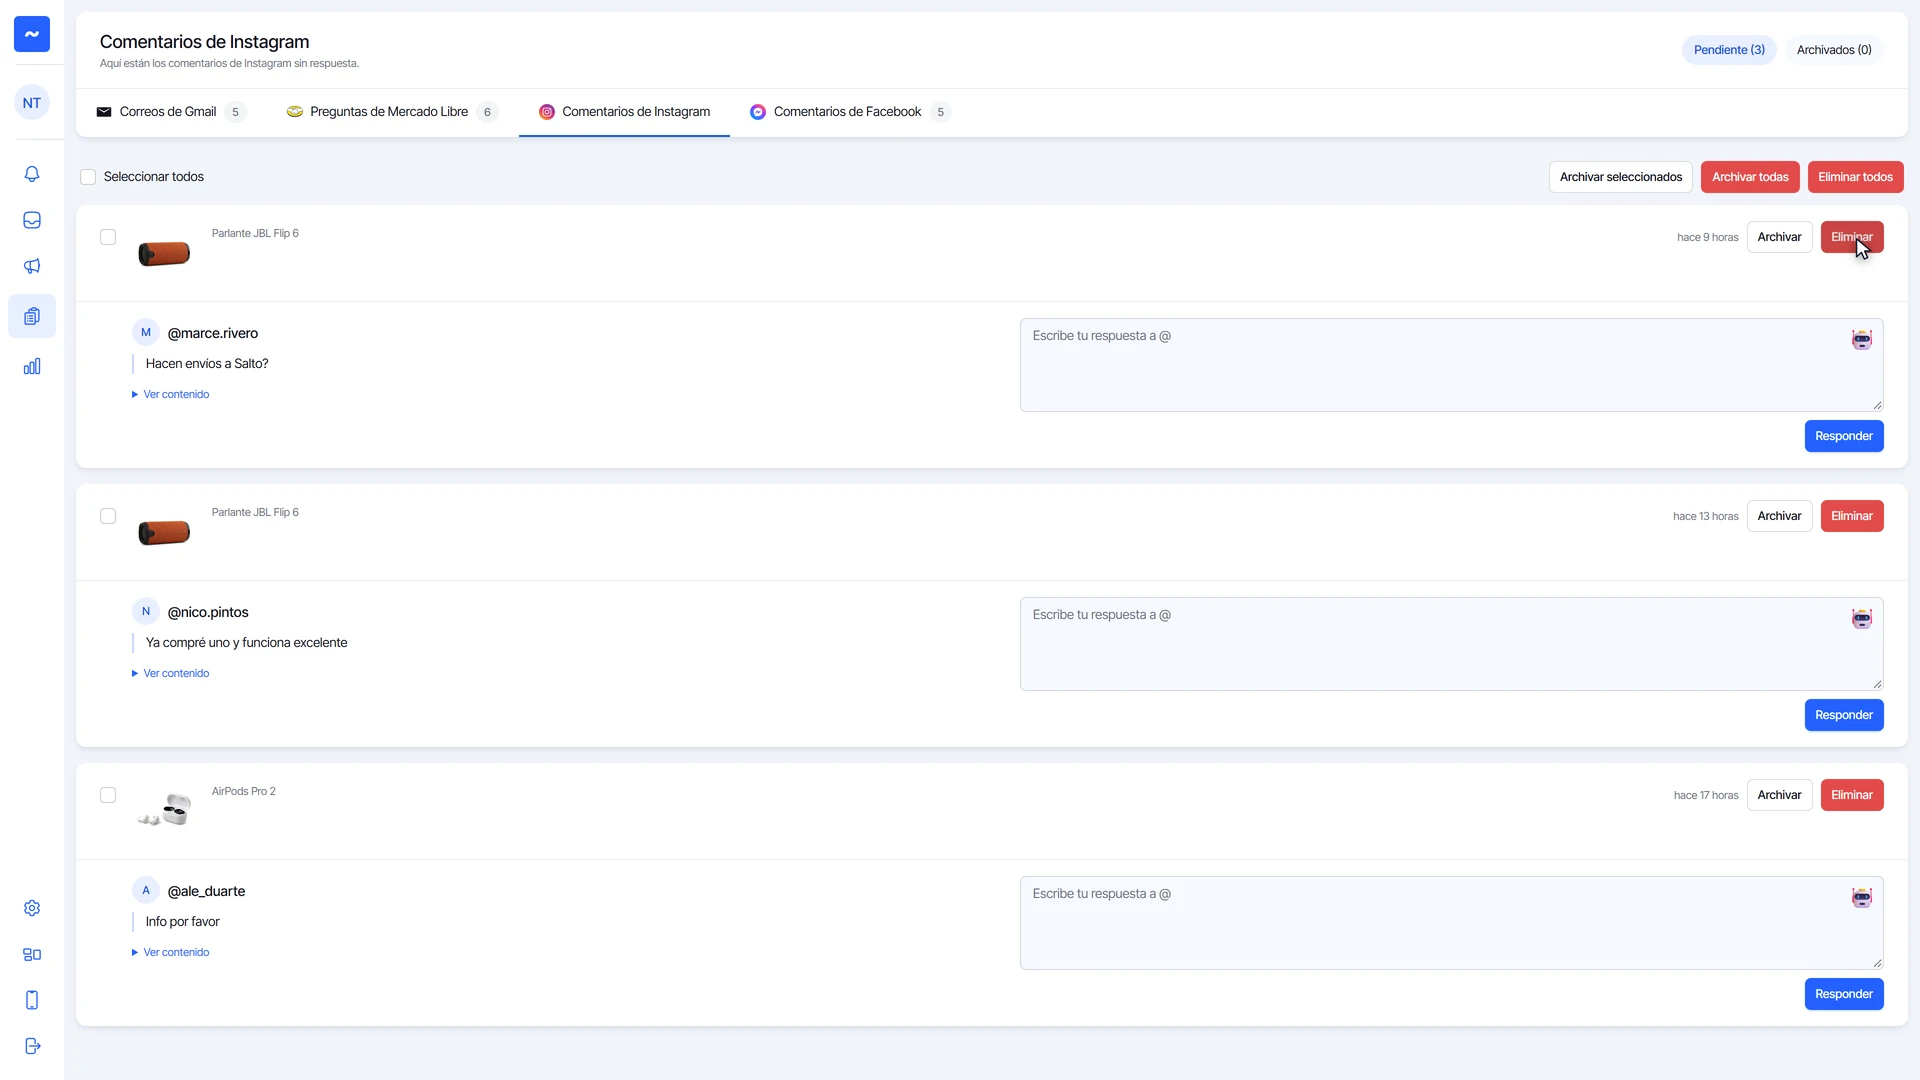
Task: Open the NT user avatar menu
Action: tap(32, 103)
